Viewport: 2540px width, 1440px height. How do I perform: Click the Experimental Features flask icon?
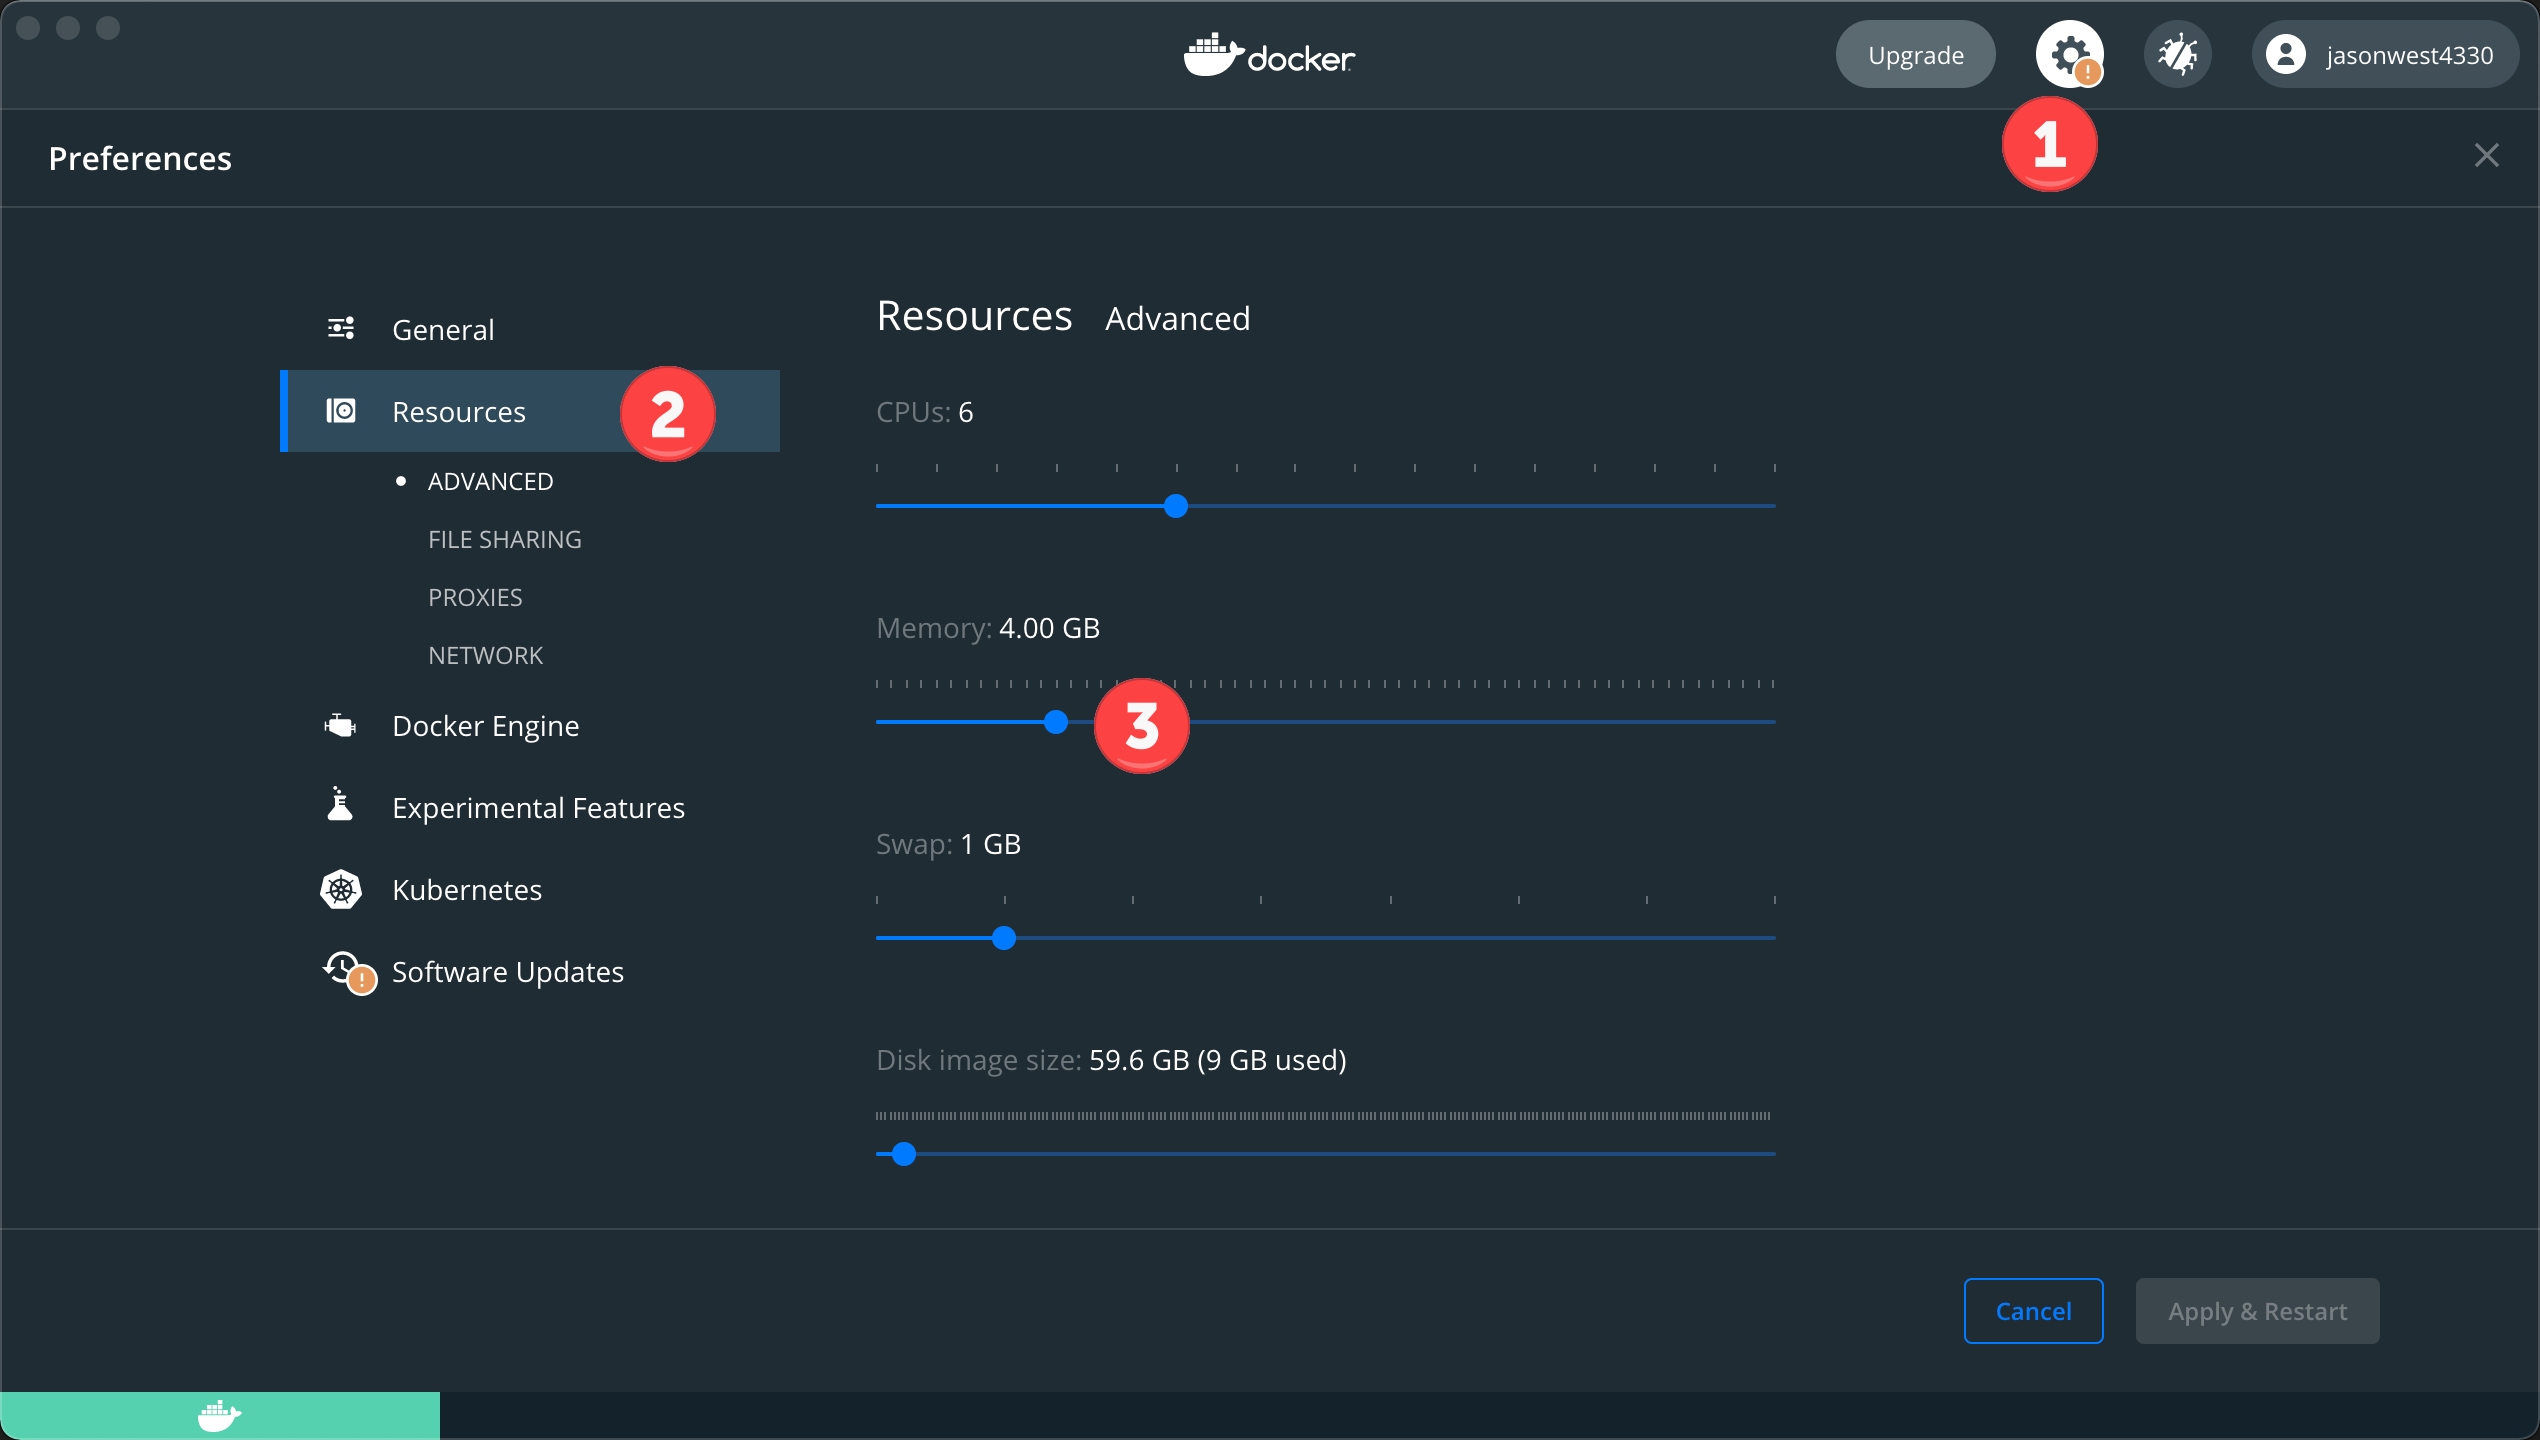[x=340, y=806]
